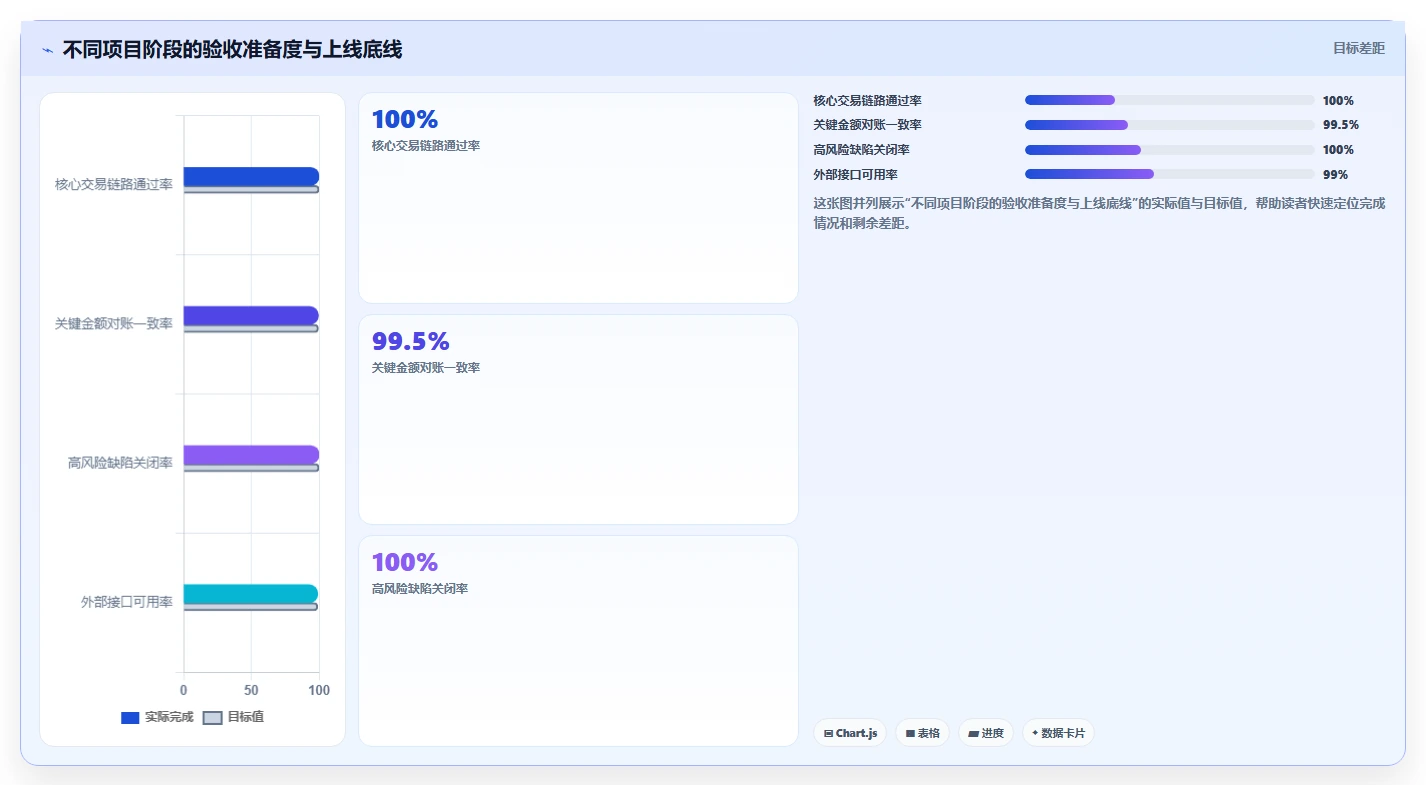The image size is (1426, 785).
Task: Click the title 不同项目阶段的验收准备度与上线底线
Action: [x=232, y=50]
